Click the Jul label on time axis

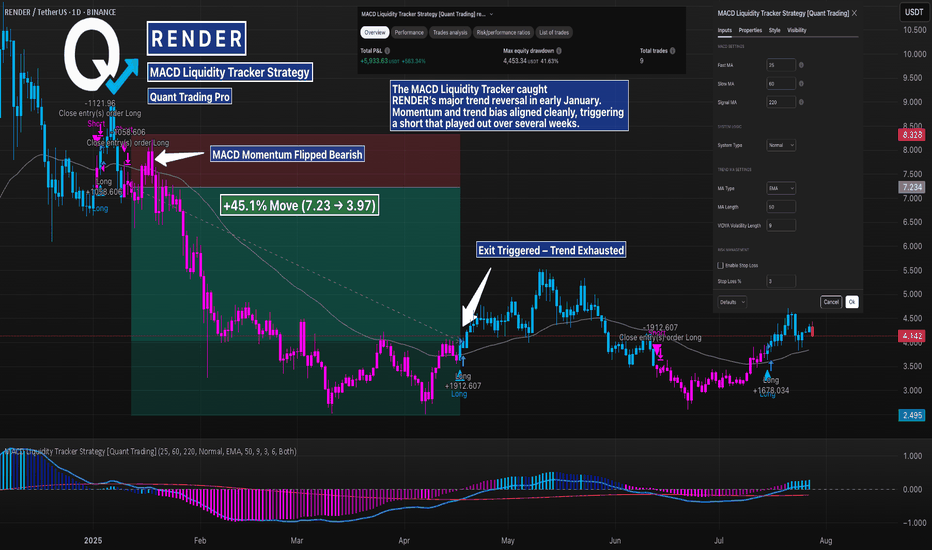pos(719,540)
